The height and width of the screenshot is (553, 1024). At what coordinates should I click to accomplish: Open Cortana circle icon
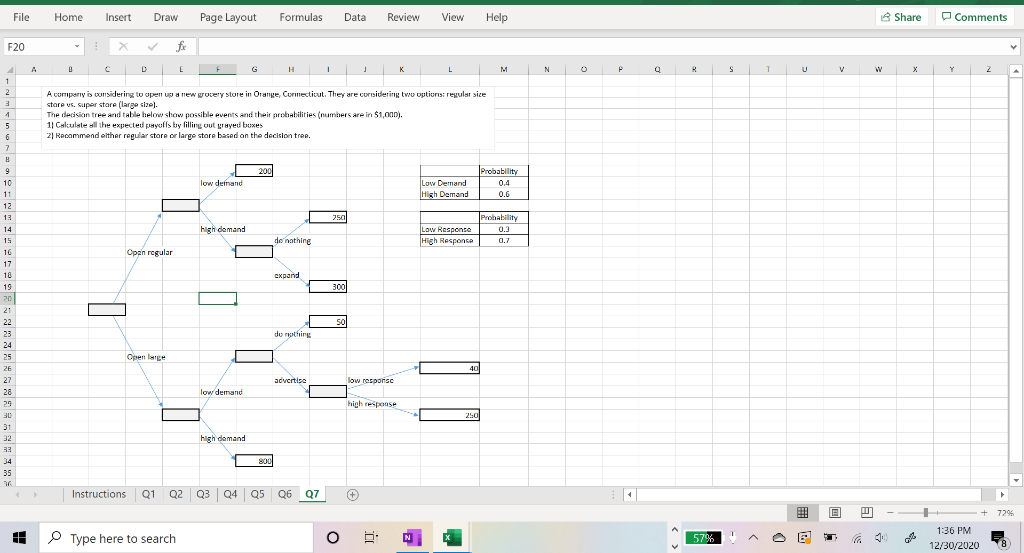332,538
